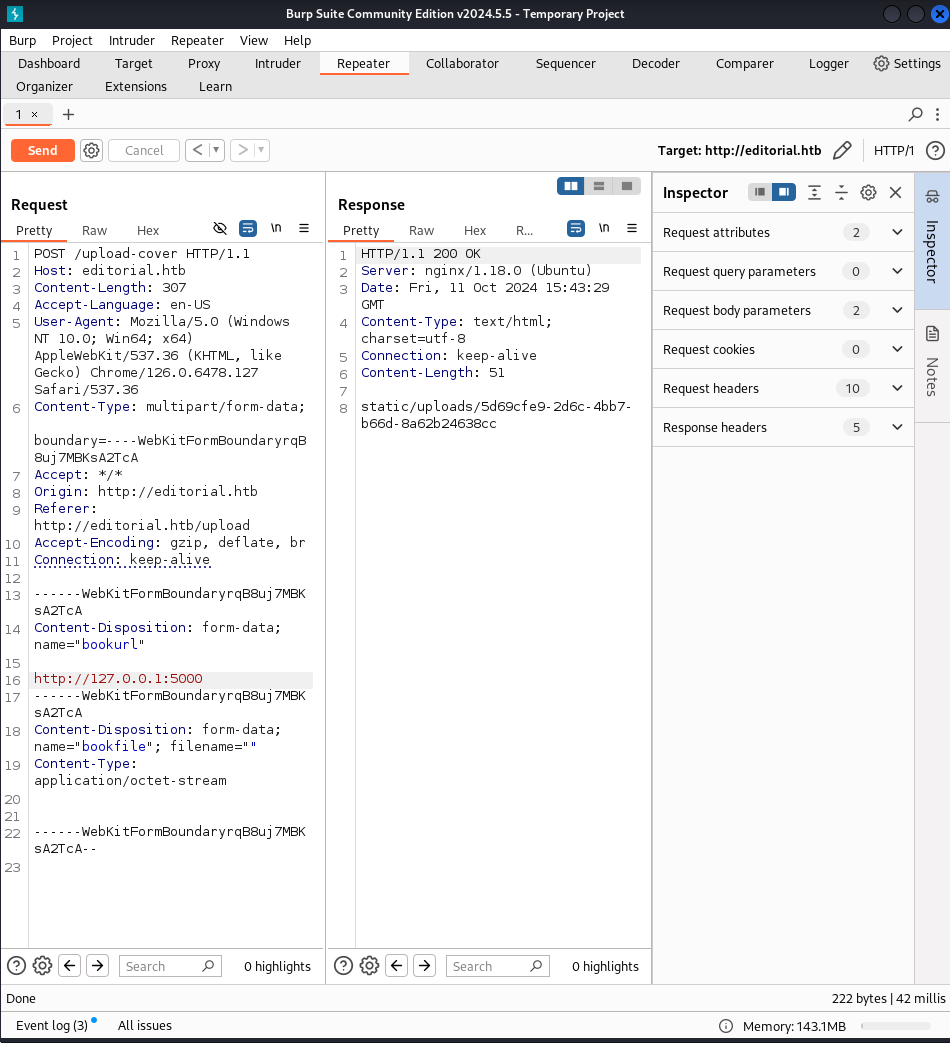Open the Repeater tab bar three-dot menu
950x1043 pixels.
[937, 114]
